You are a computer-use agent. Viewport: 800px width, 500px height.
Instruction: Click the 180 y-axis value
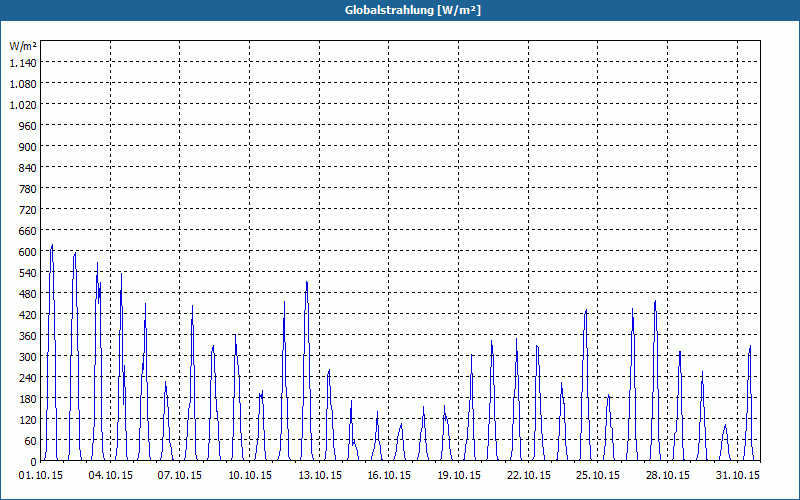(x=28, y=399)
